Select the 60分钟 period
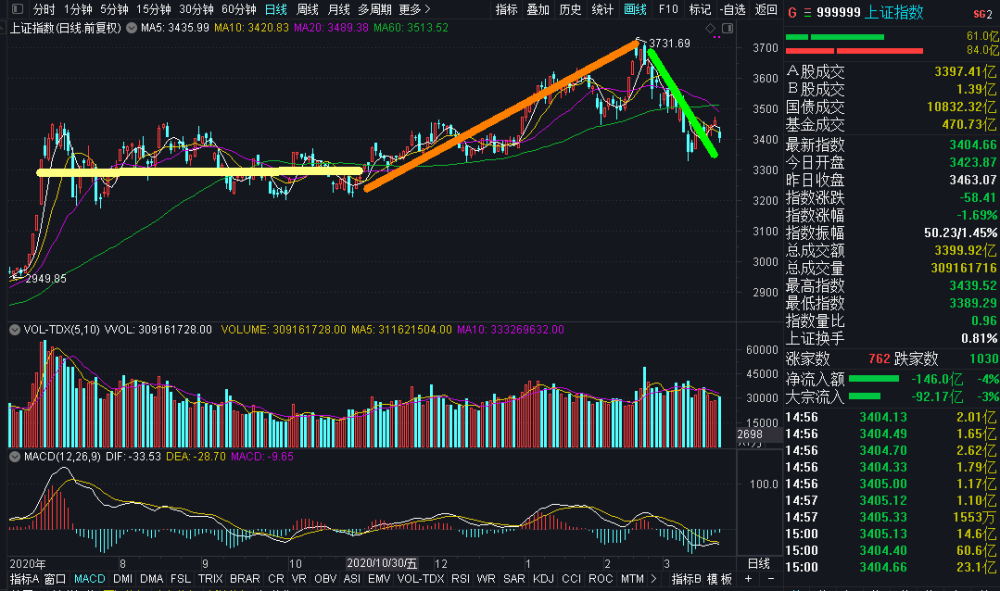This screenshot has height=591, width=1000. [239, 10]
